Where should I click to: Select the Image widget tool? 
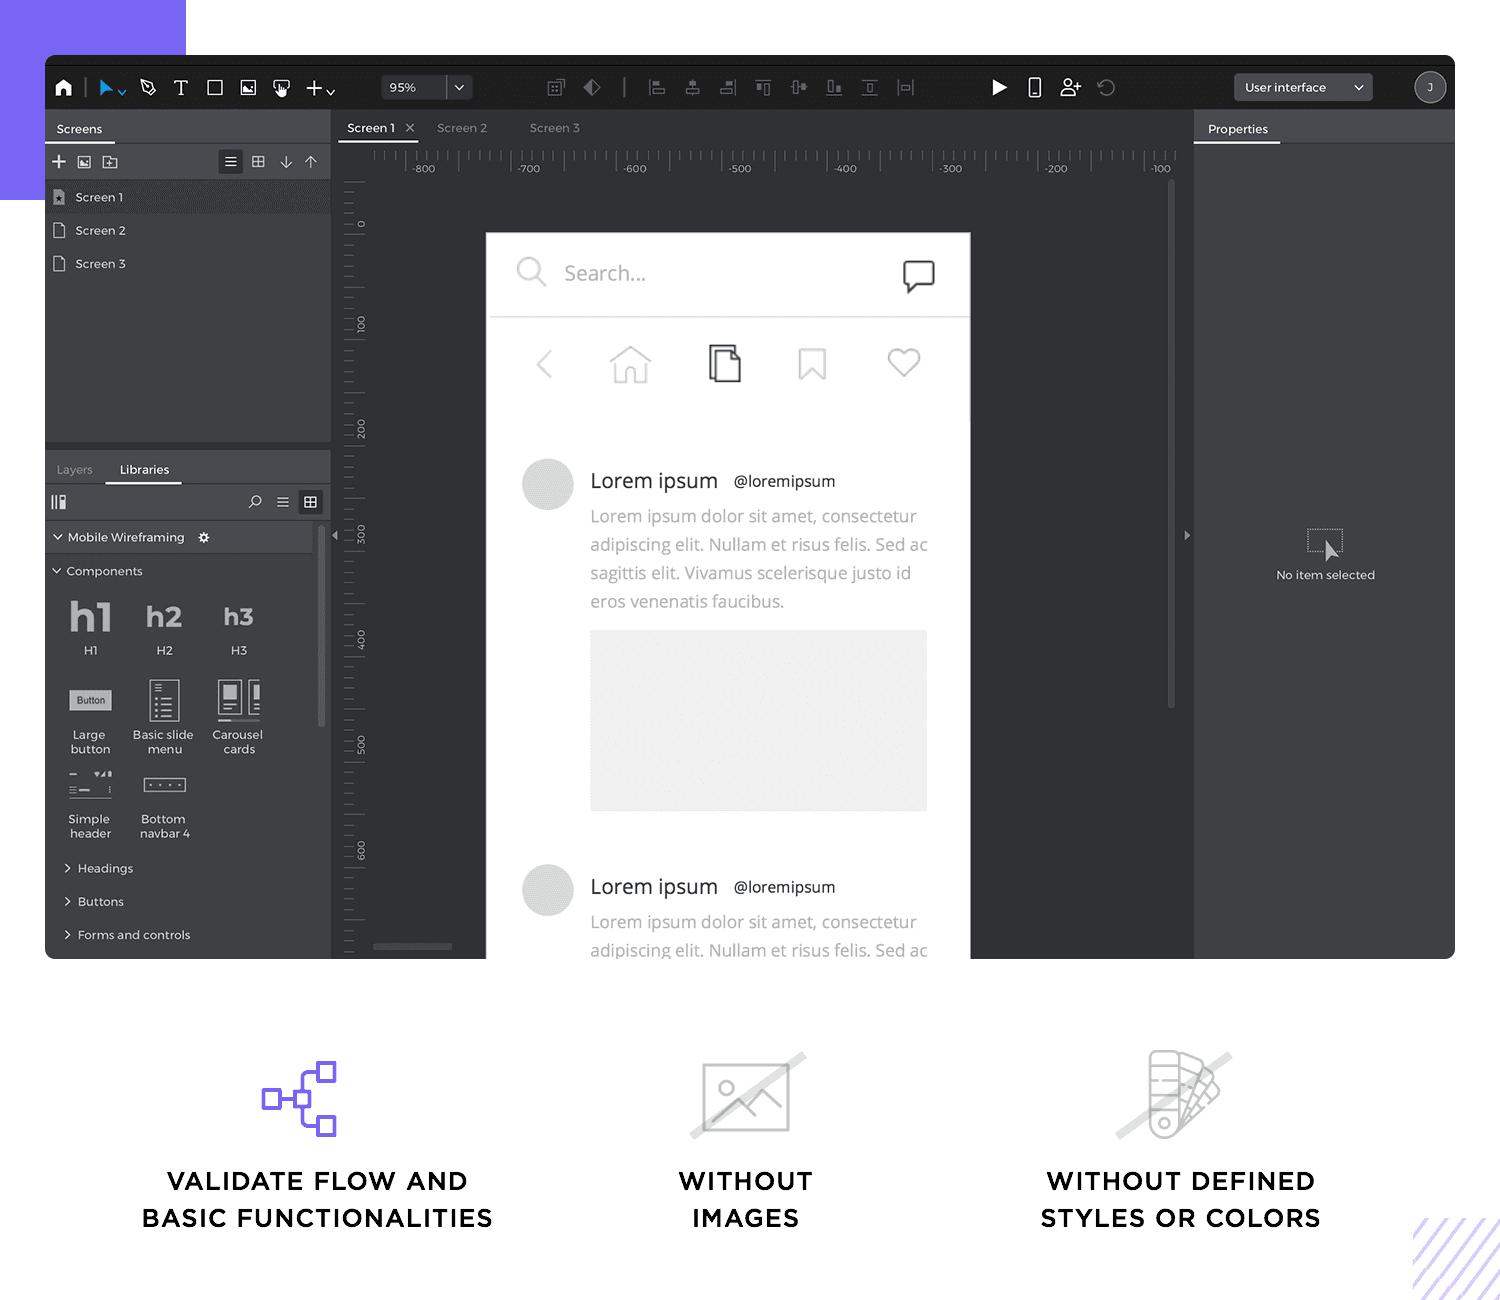click(248, 88)
